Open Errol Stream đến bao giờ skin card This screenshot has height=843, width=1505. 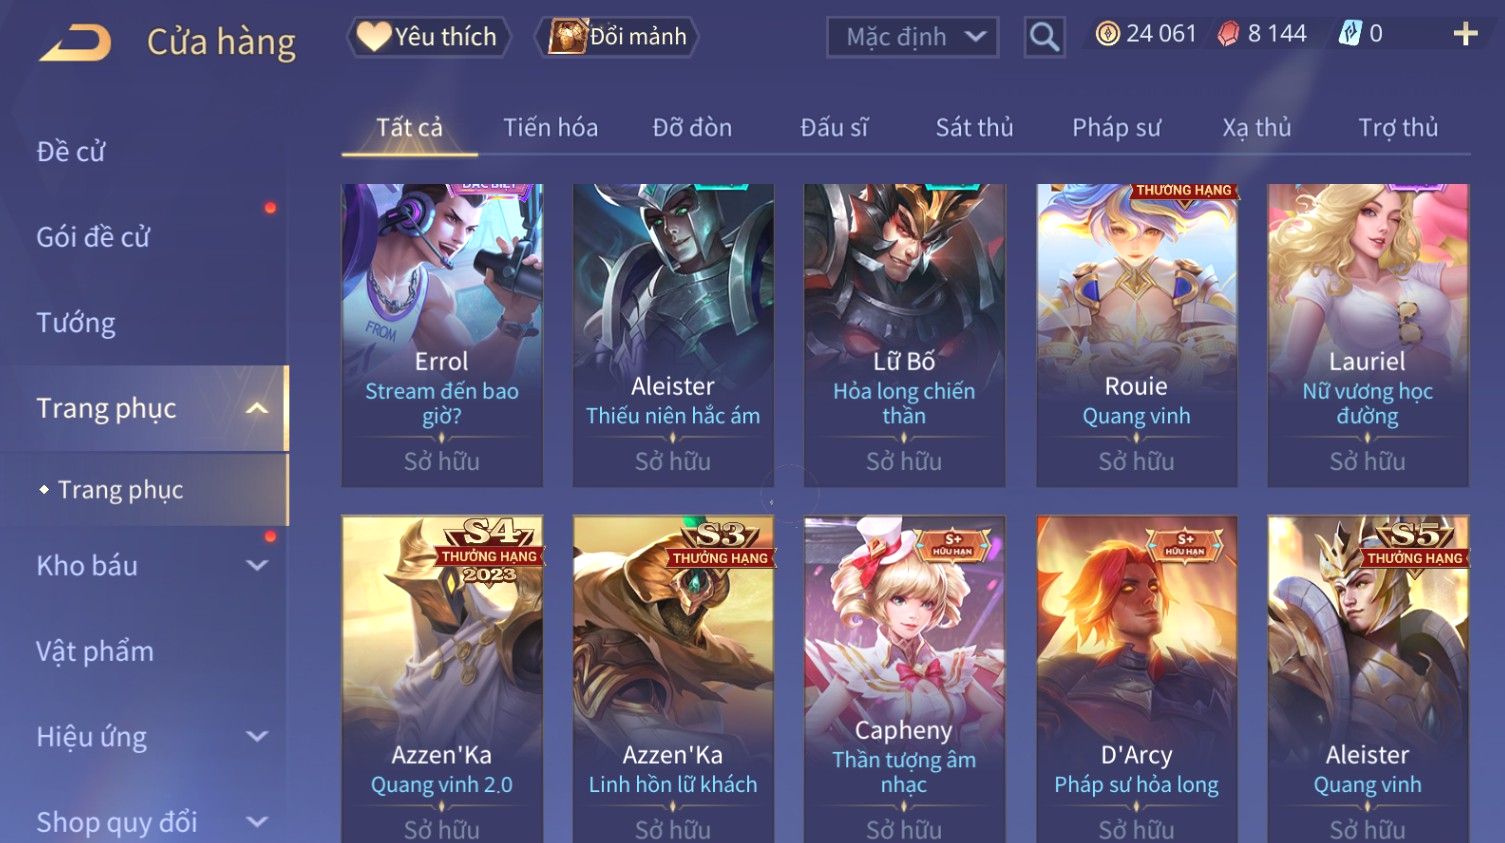(441, 335)
